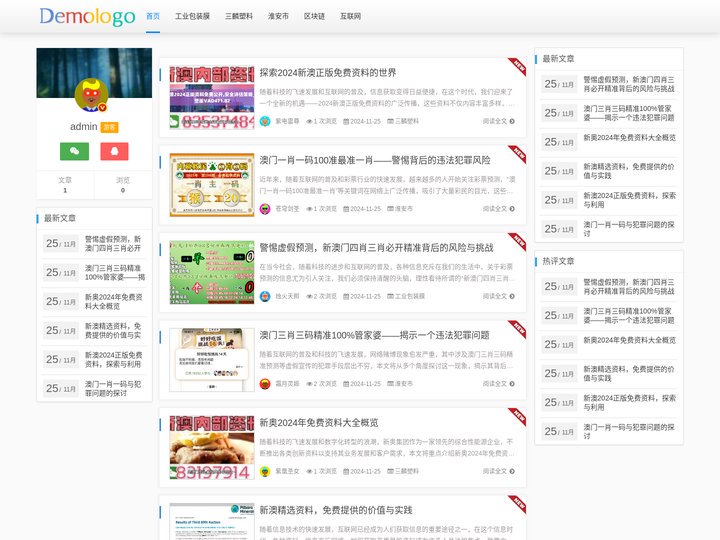Image resolution: width=720 pixels, height=540 pixels.
Task: Open 新澳精选资料，免费提供的价值与实践 in 热评文章 list
Action: point(629,373)
